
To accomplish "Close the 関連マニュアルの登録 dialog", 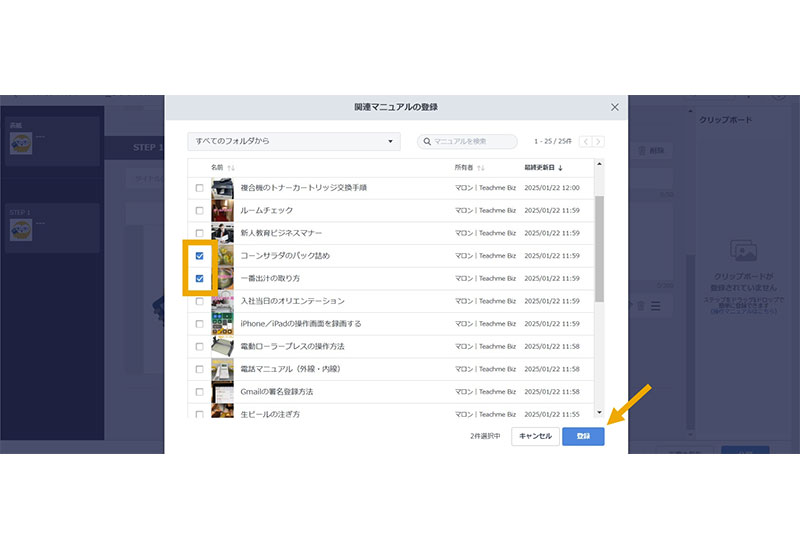I will pos(614,107).
